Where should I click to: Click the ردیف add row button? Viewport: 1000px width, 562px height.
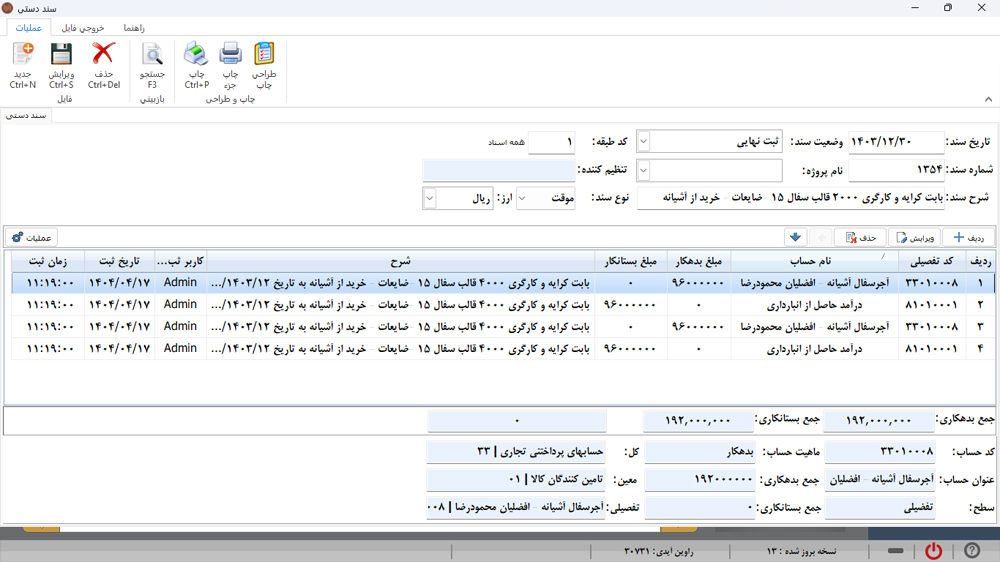[968, 238]
